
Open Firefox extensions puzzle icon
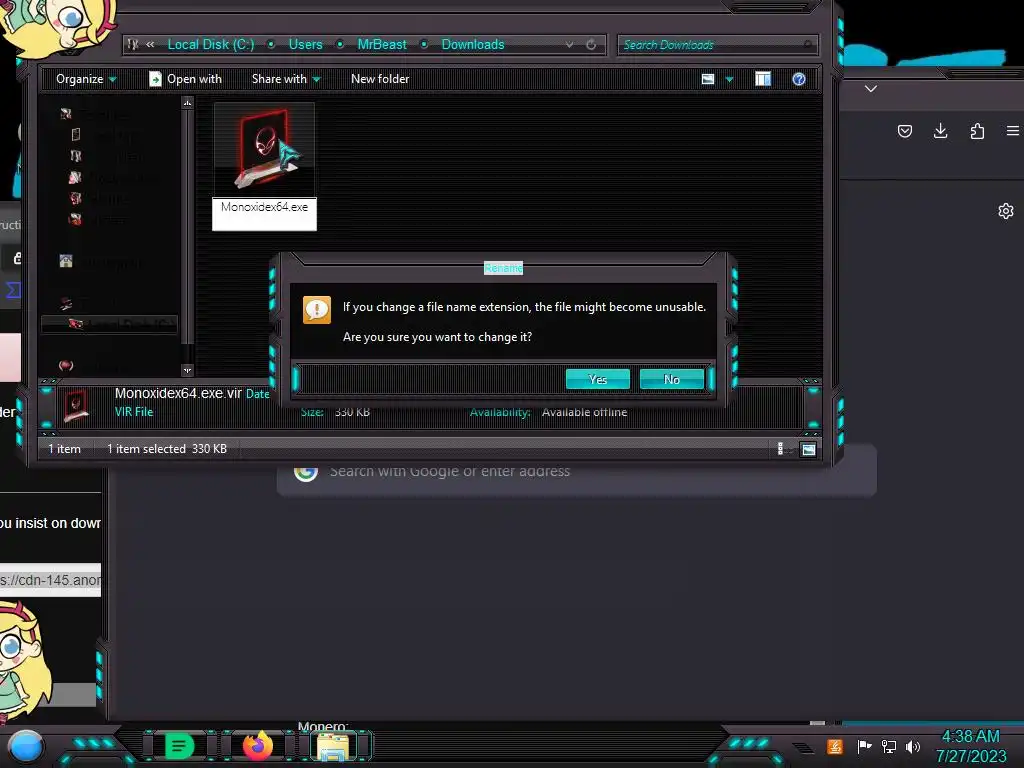point(977,131)
